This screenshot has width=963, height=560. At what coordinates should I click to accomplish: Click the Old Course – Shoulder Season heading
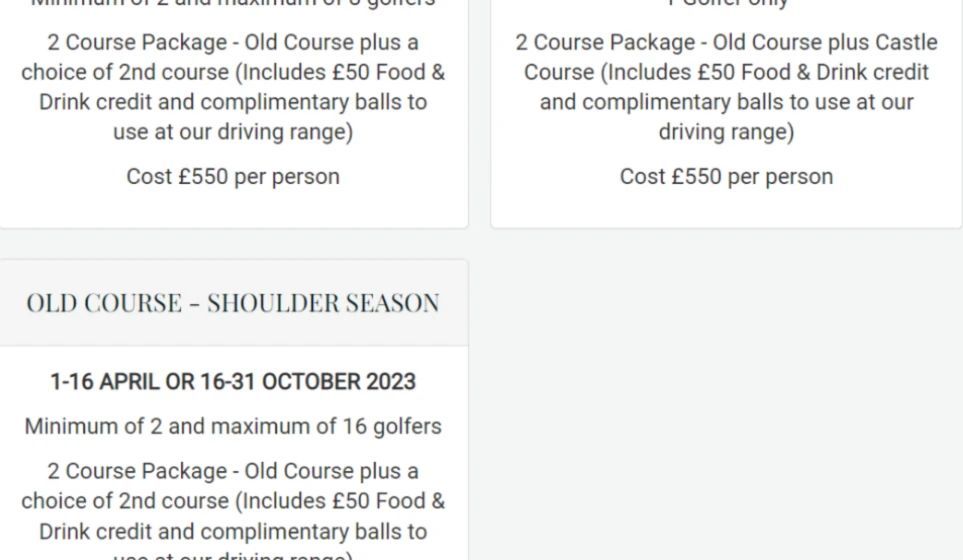tap(233, 303)
